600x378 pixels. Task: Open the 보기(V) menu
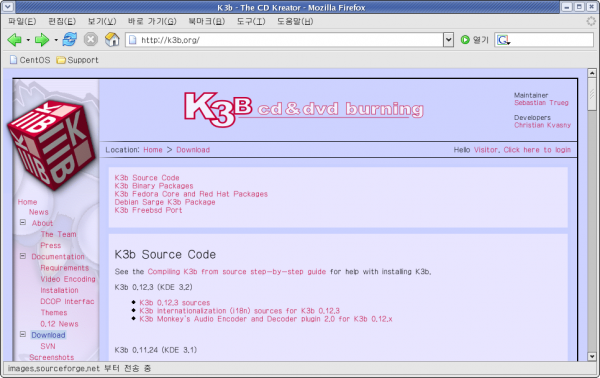point(102,21)
